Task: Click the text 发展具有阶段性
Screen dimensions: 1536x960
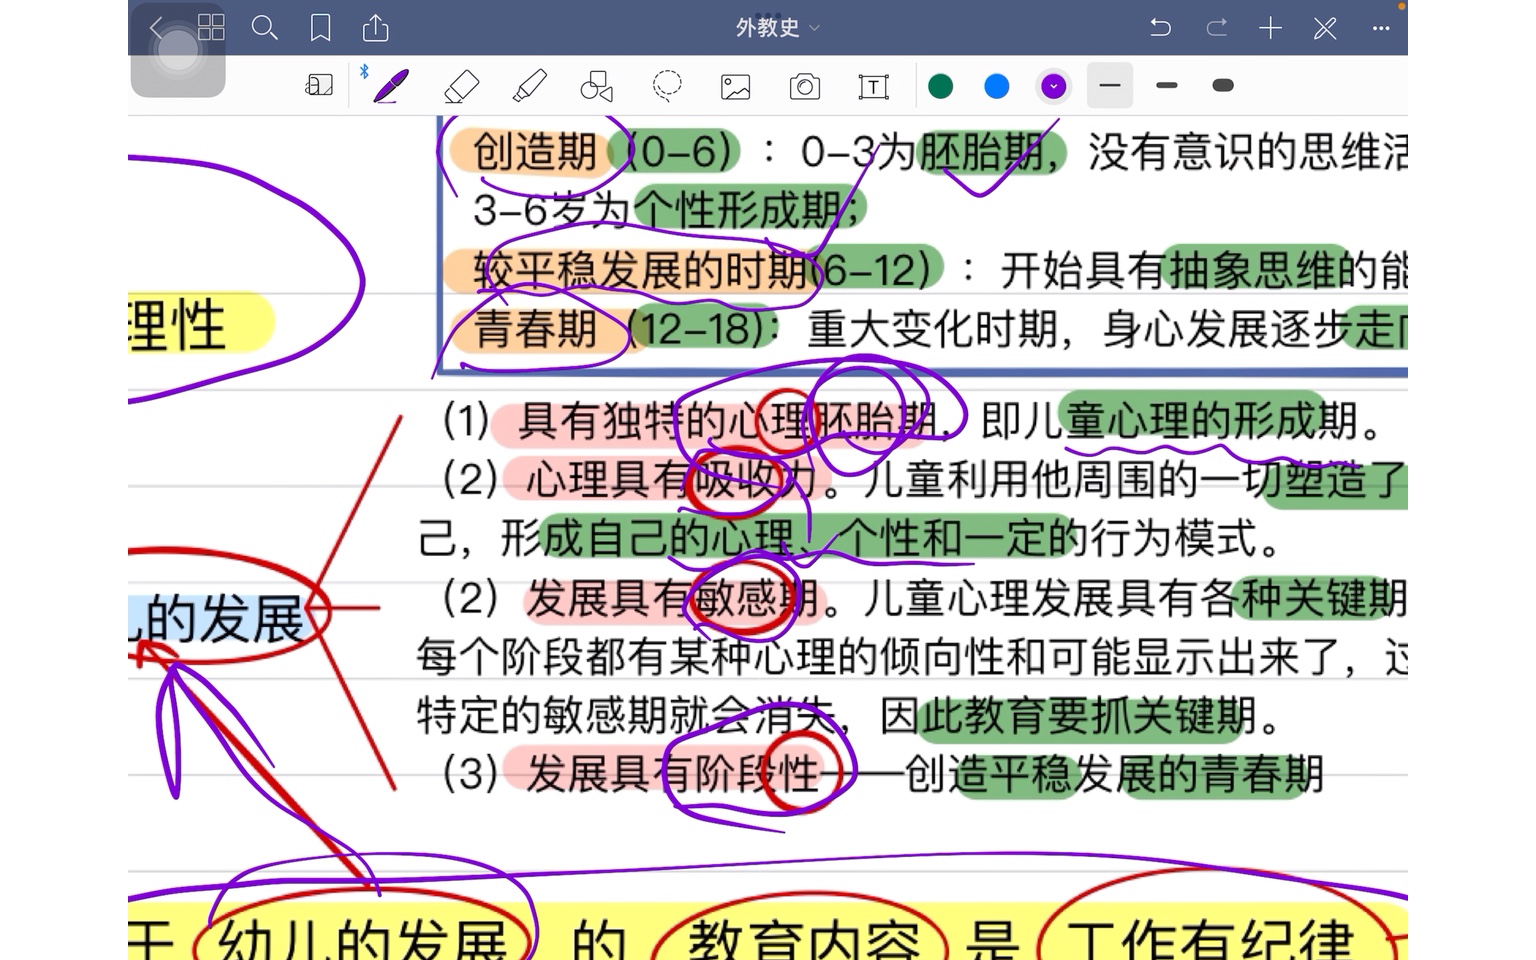Action: [673, 774]
